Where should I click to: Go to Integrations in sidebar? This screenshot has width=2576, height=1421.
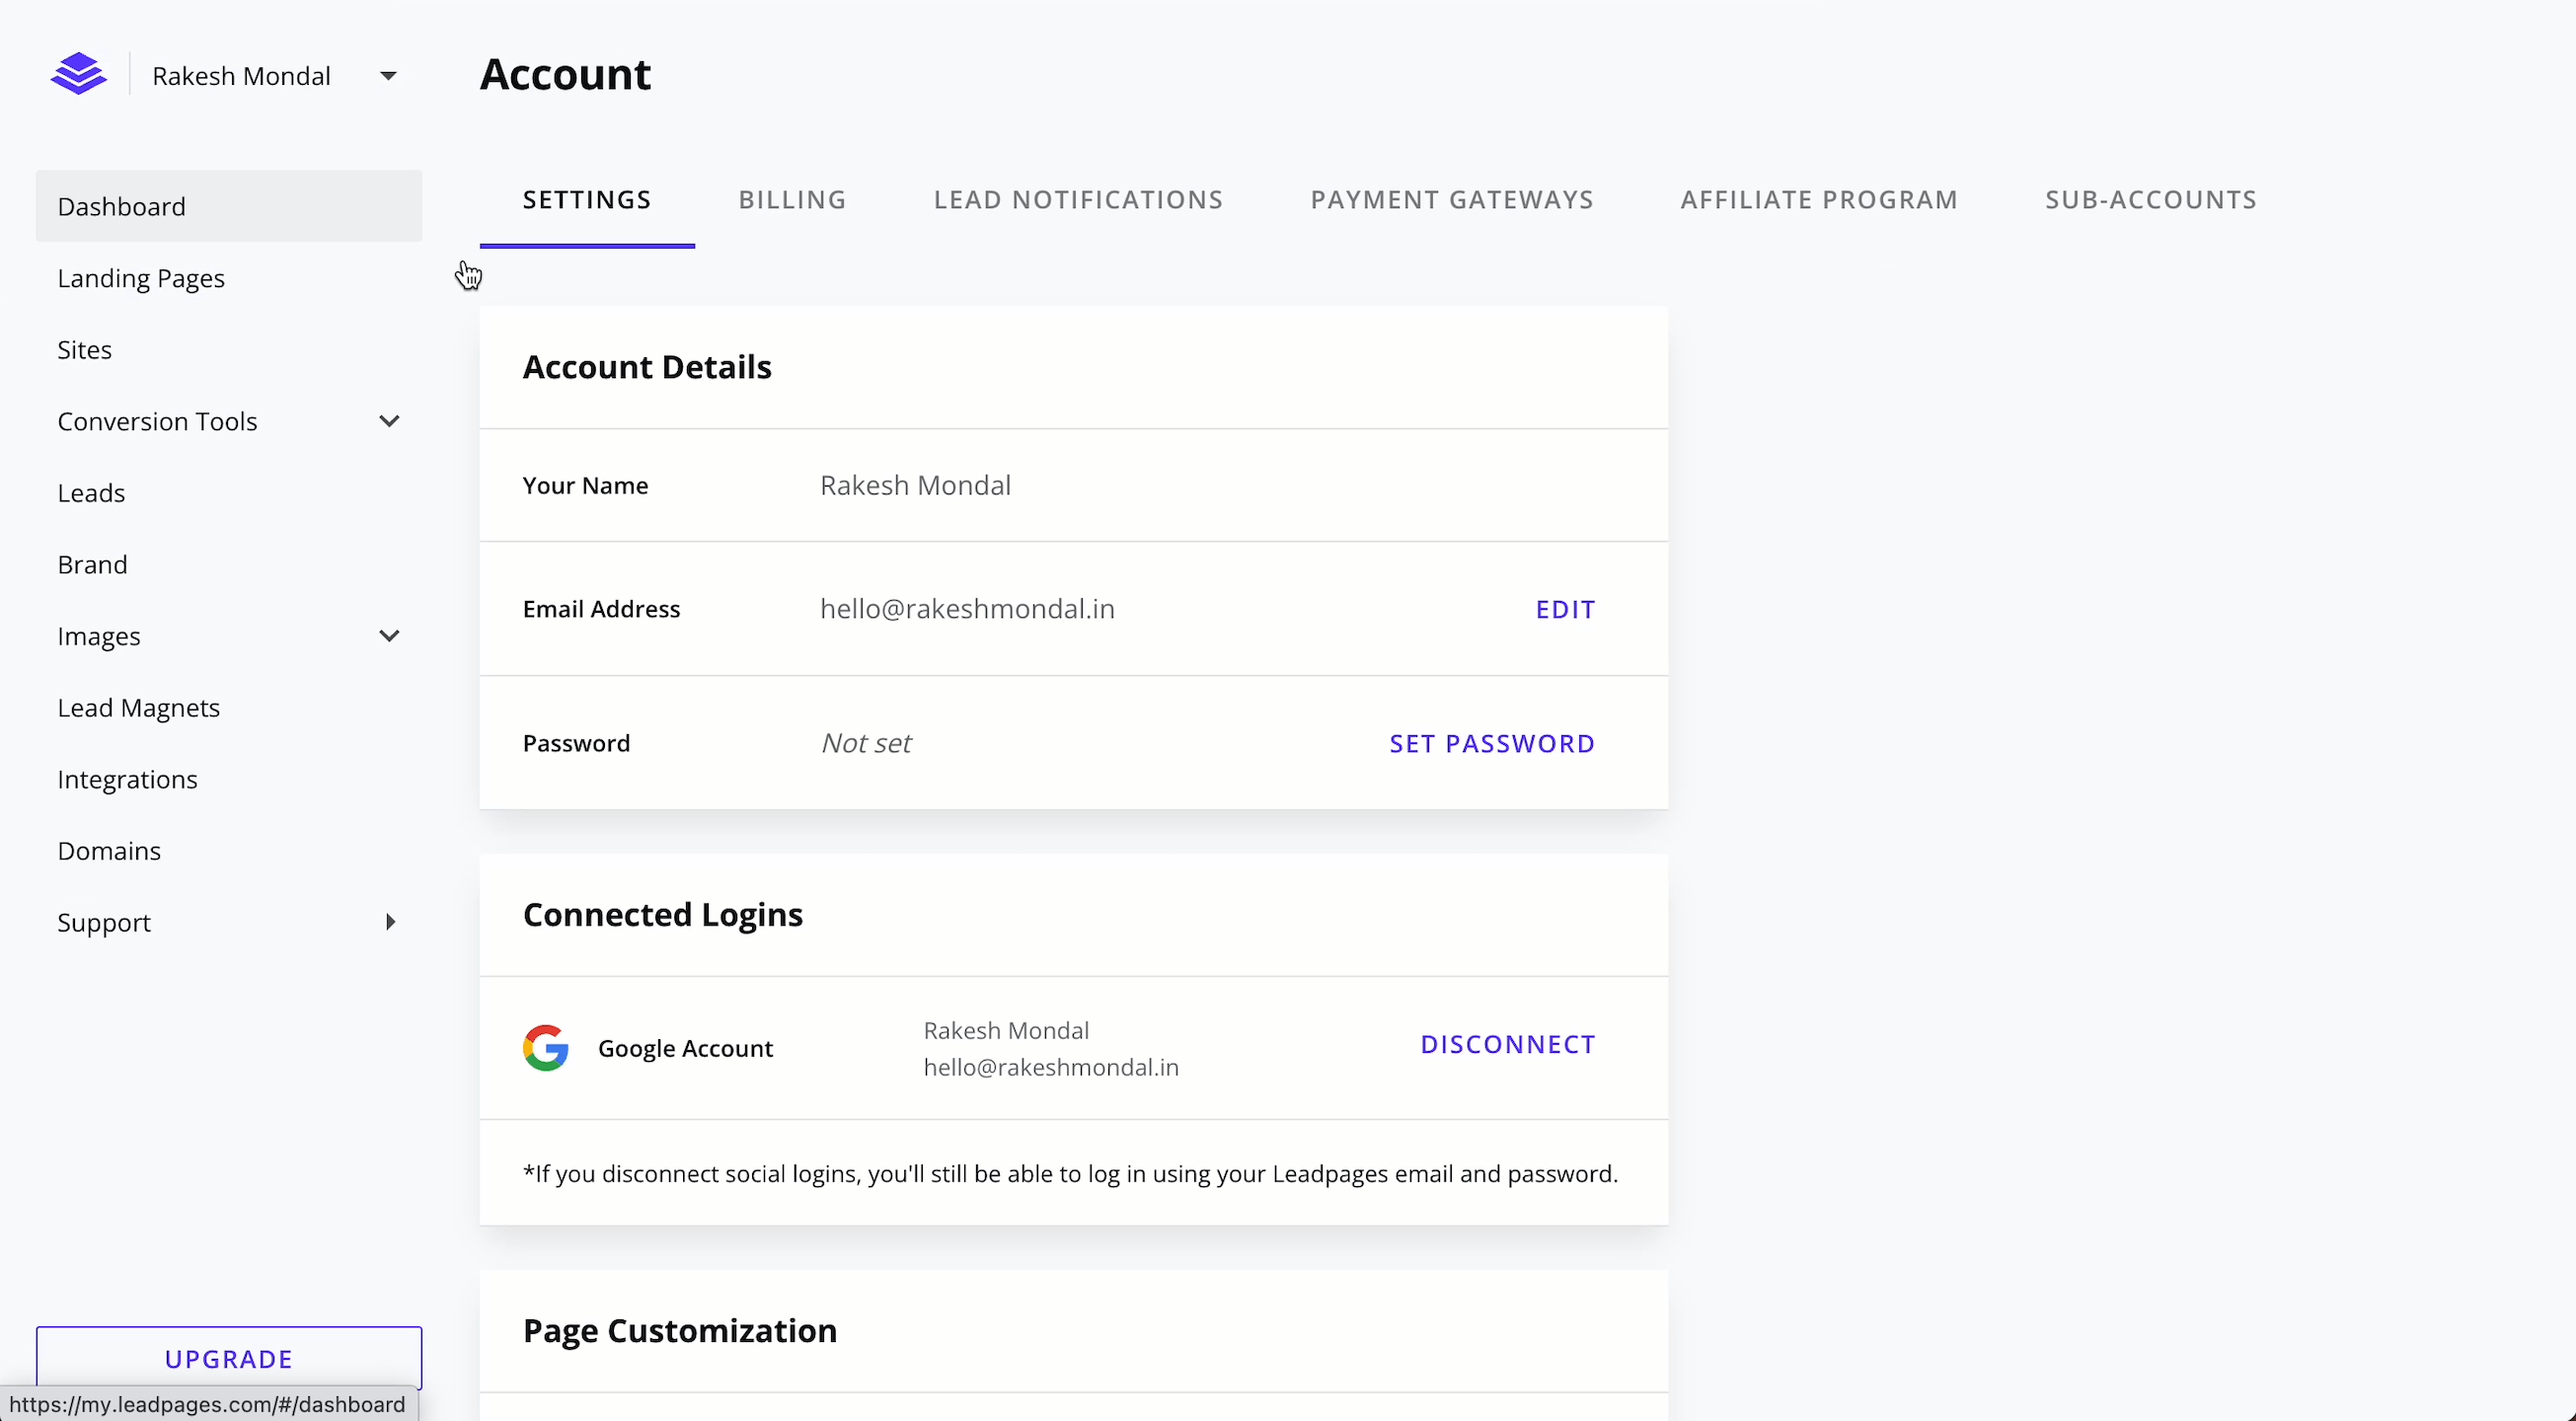point(127,779)
